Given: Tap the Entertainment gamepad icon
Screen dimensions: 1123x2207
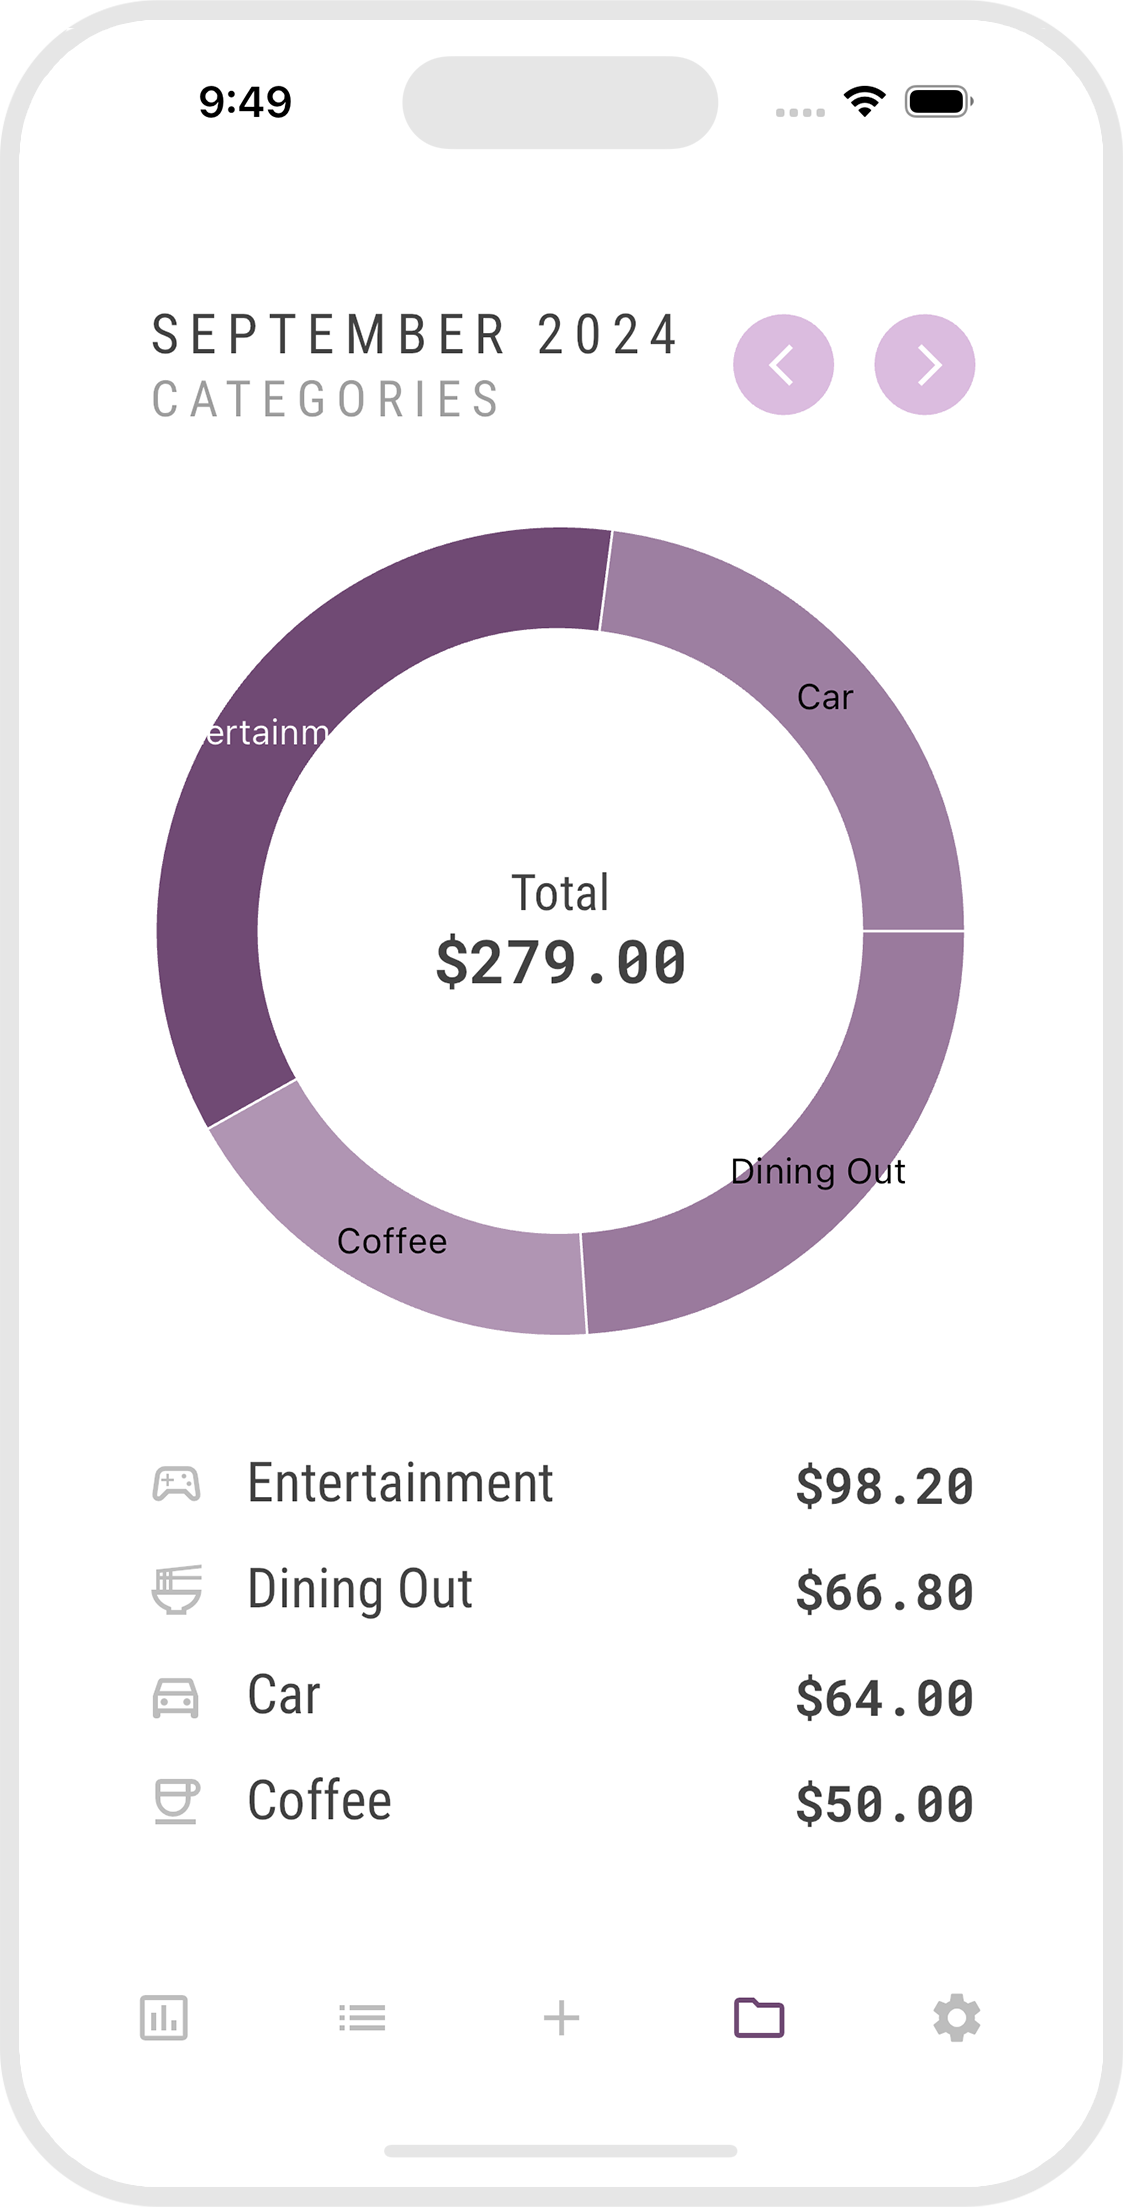Looking at the screenshot, I should tap(176, 1484).
